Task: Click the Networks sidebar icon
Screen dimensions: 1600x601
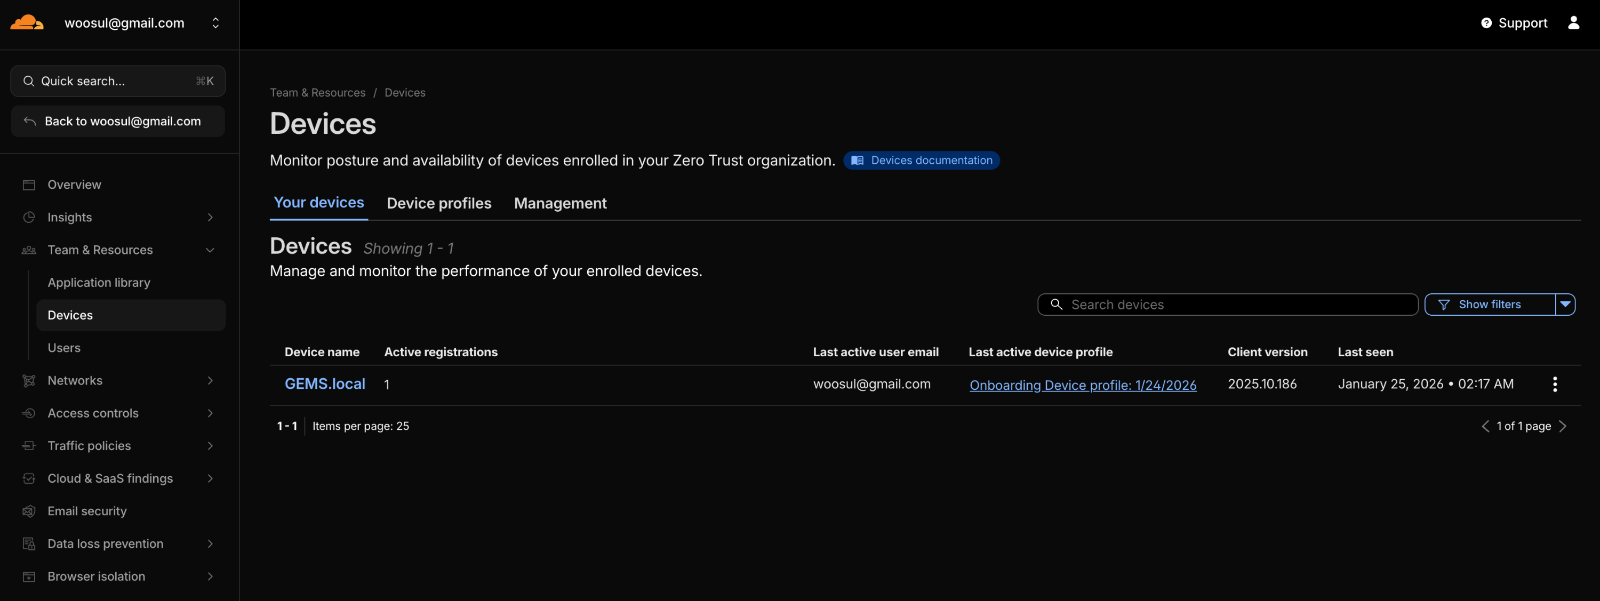Action: tap(29, 381)
